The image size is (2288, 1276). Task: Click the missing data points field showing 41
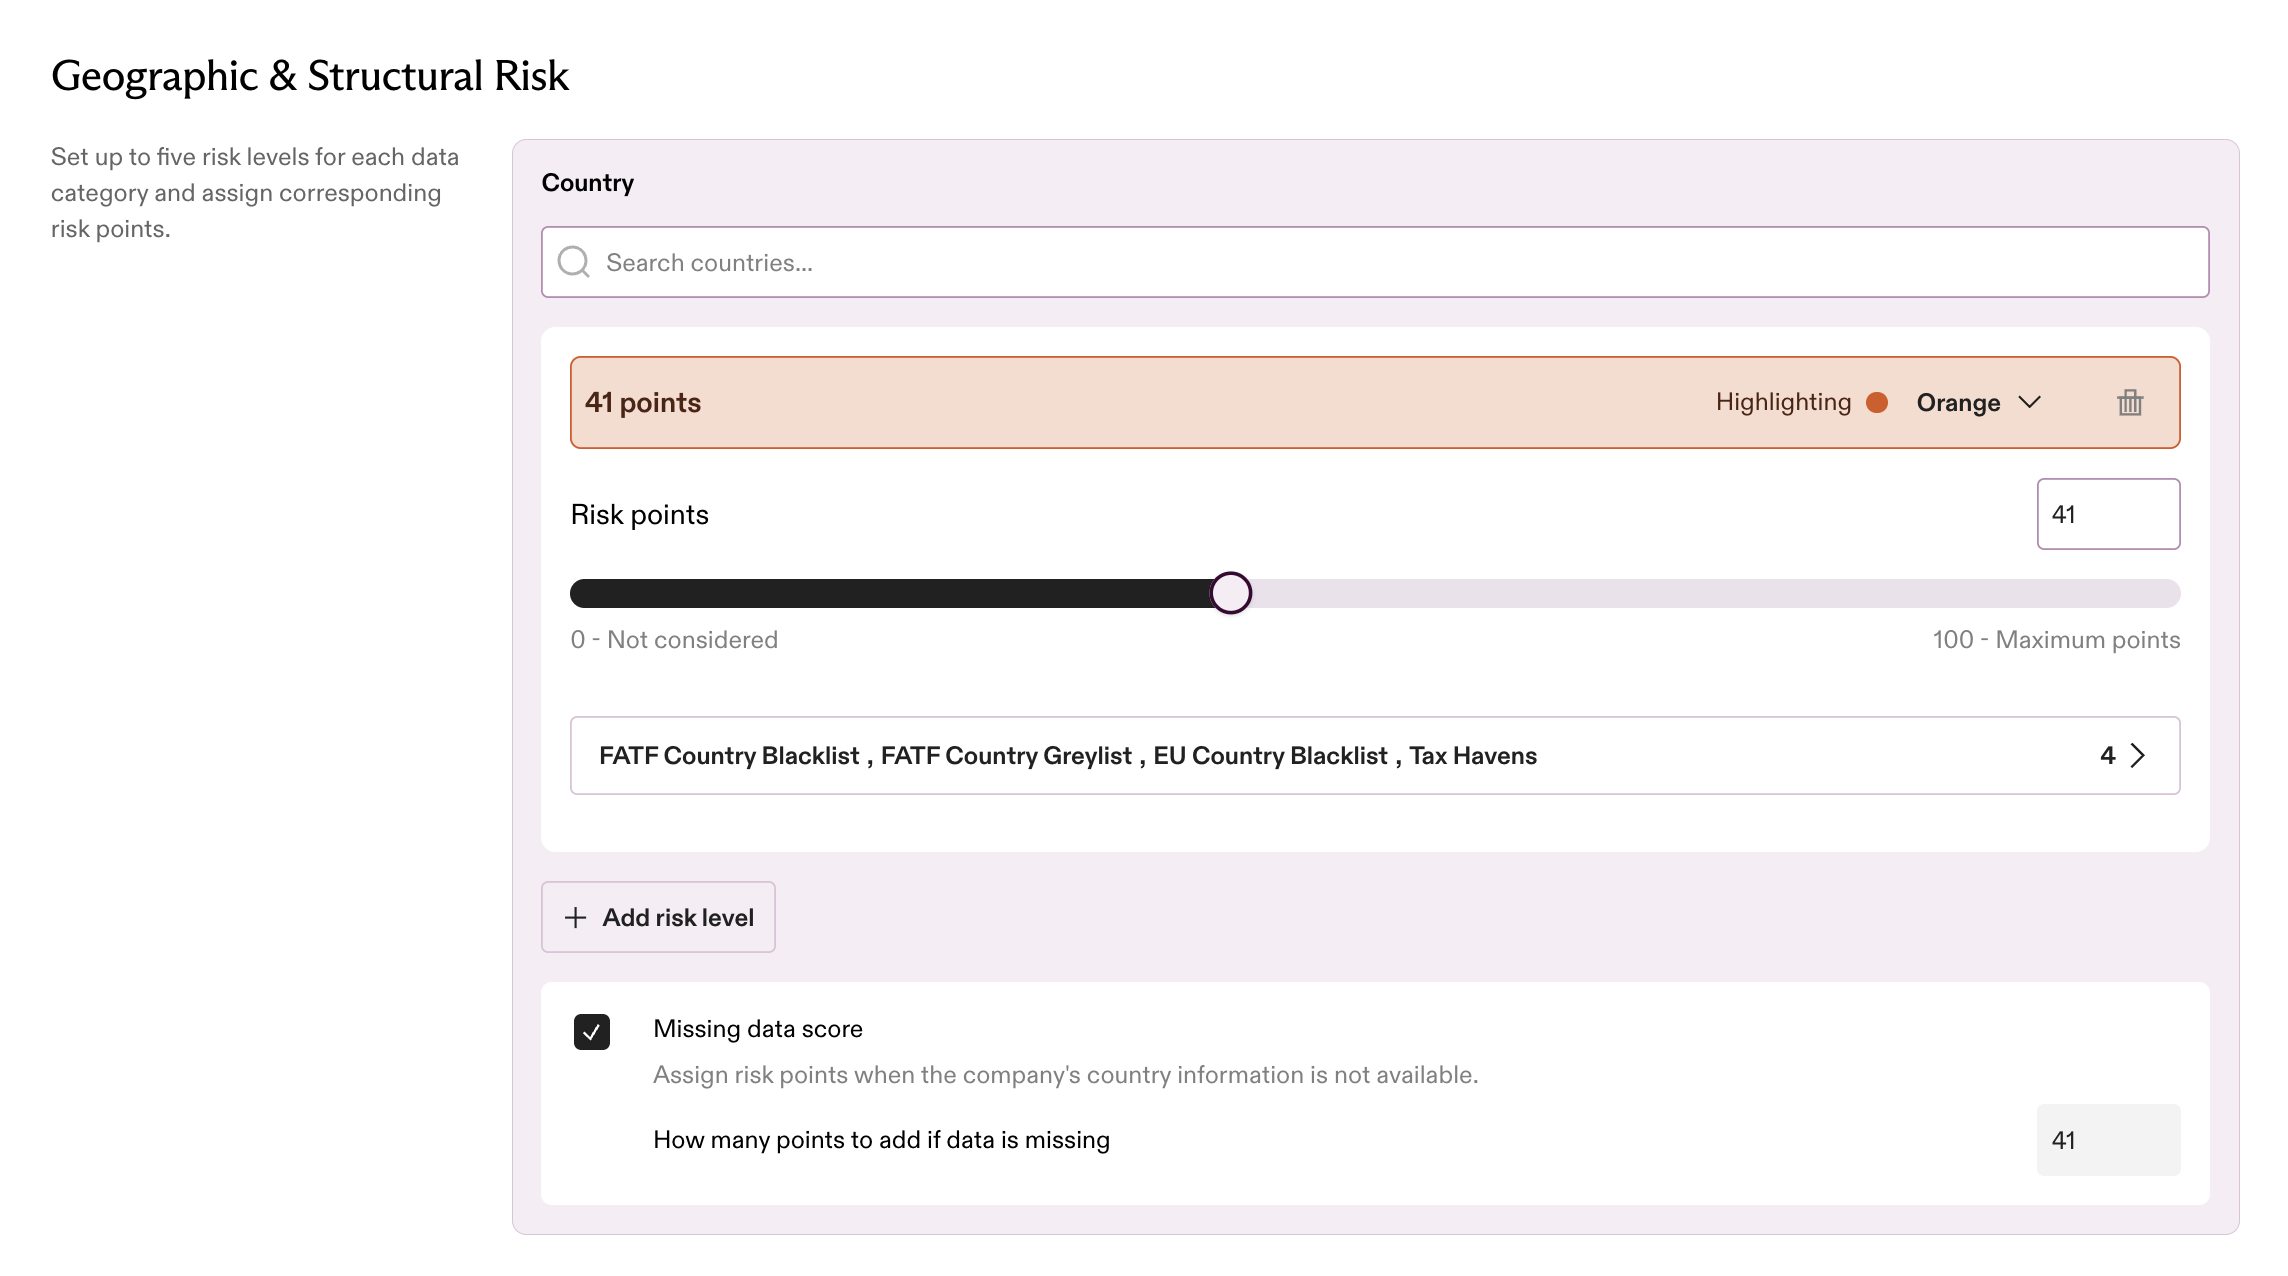coord(2108,1140)
